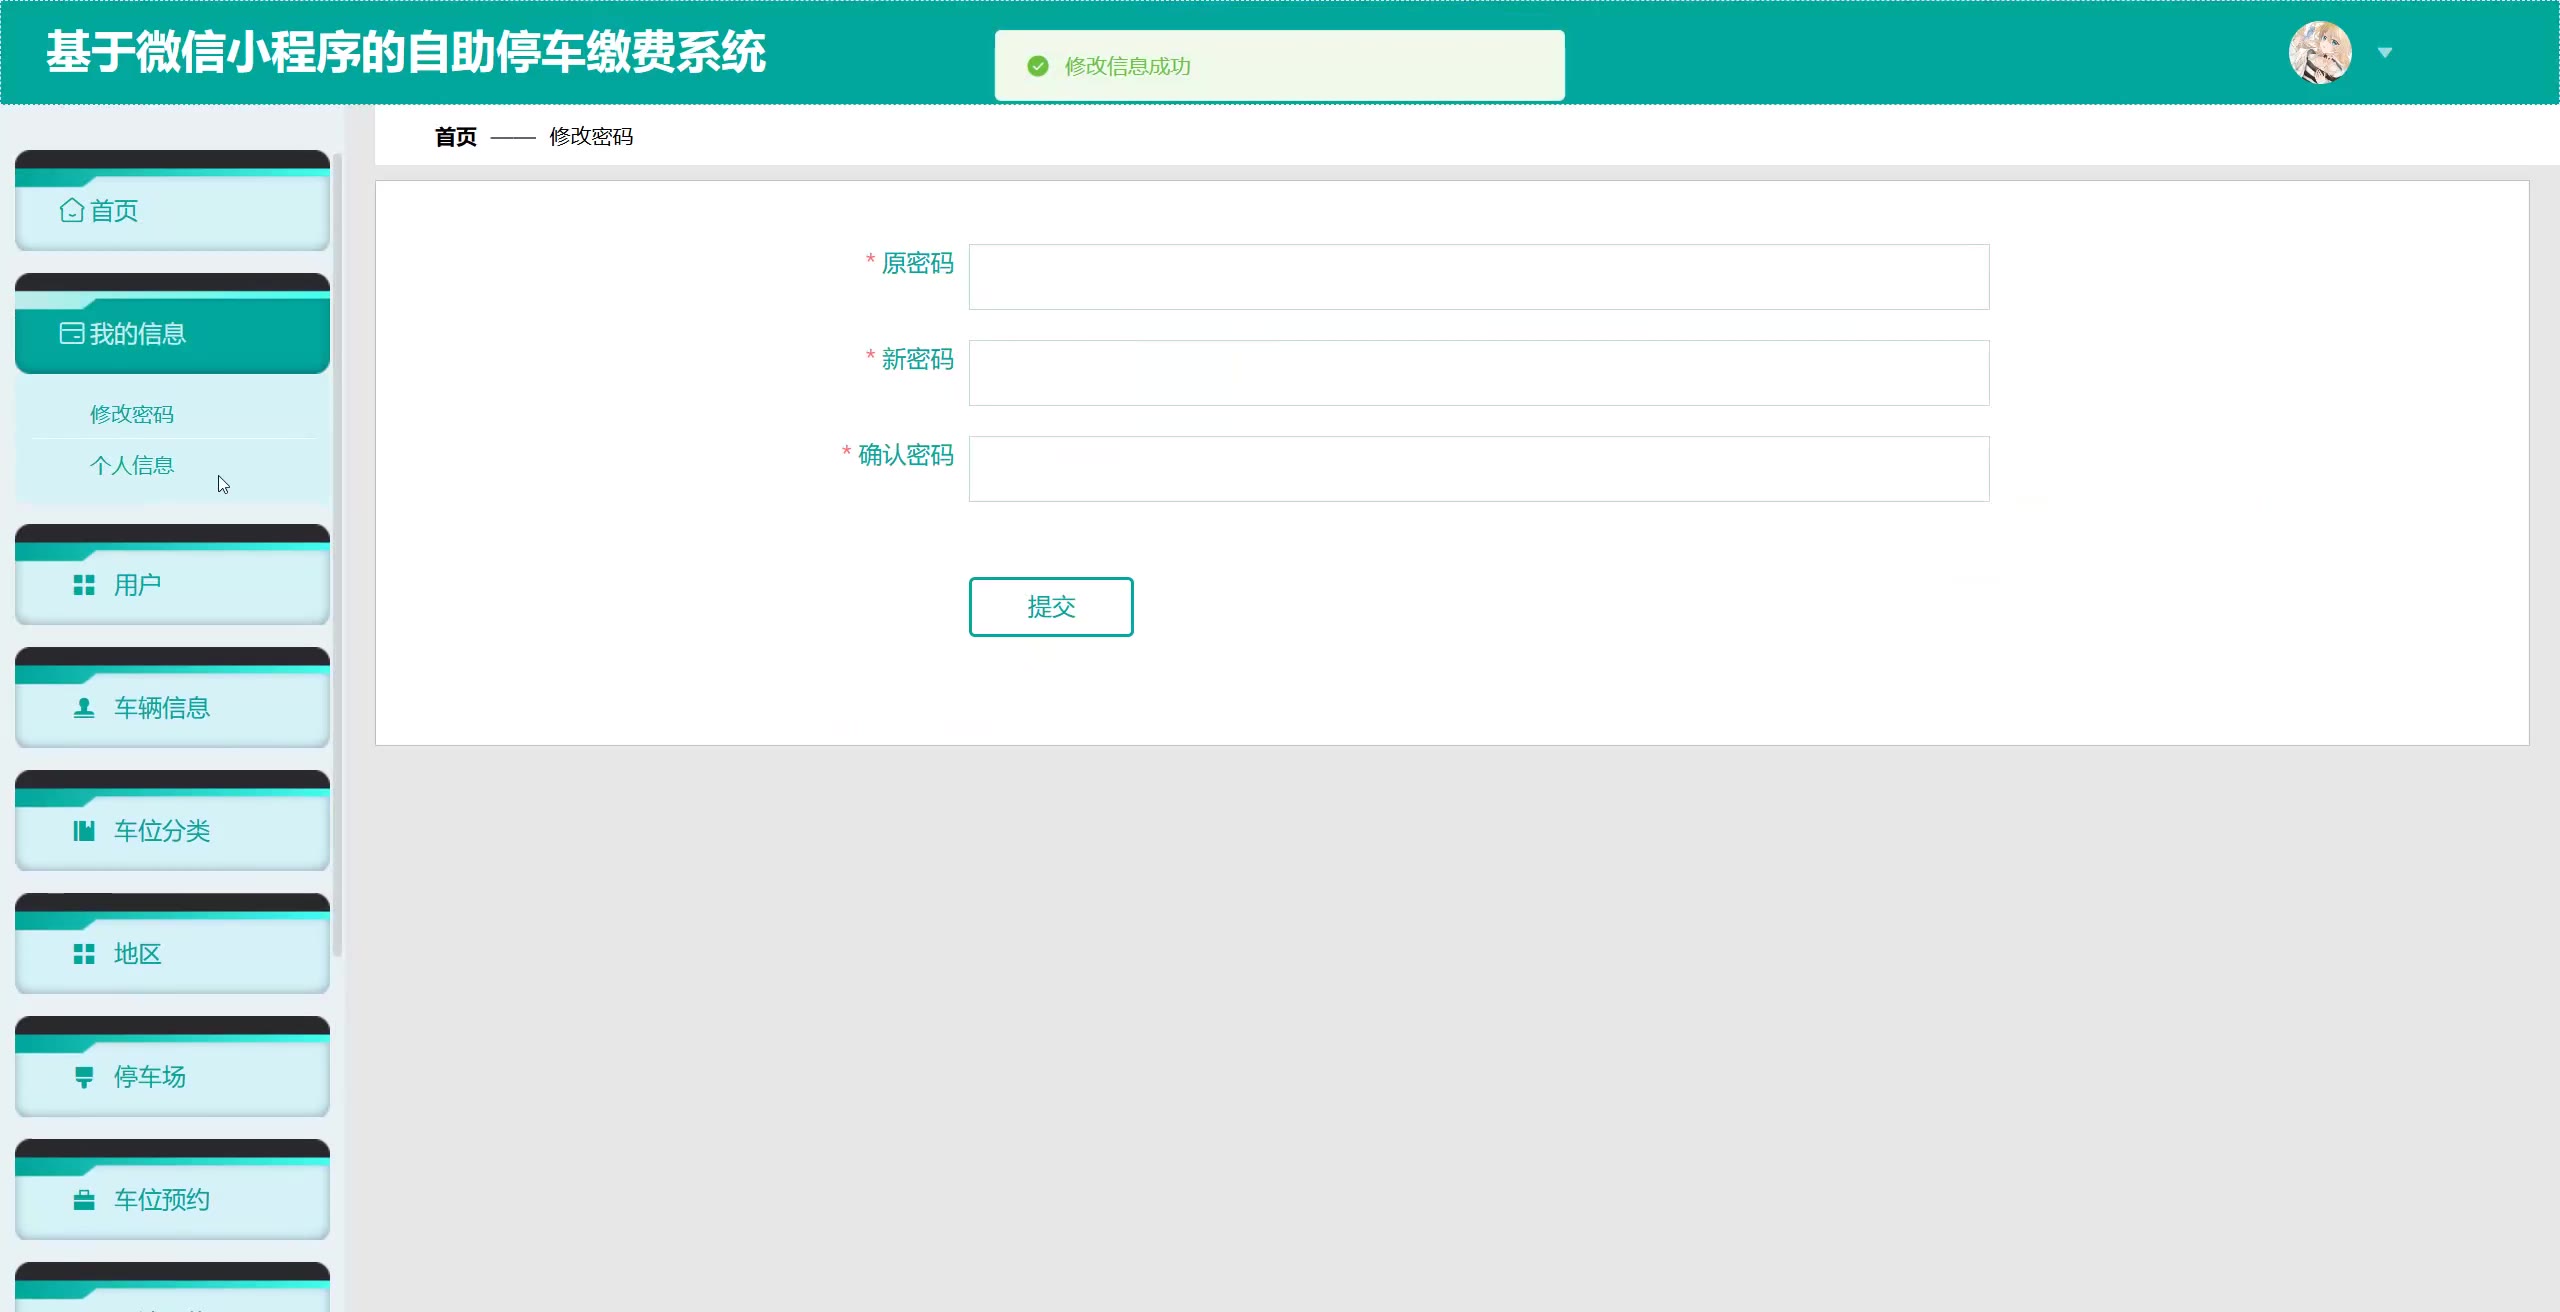Open the 个人信息 submenu item
This screenshot has height=1312, width=2560.
click(x=132, y=465)
